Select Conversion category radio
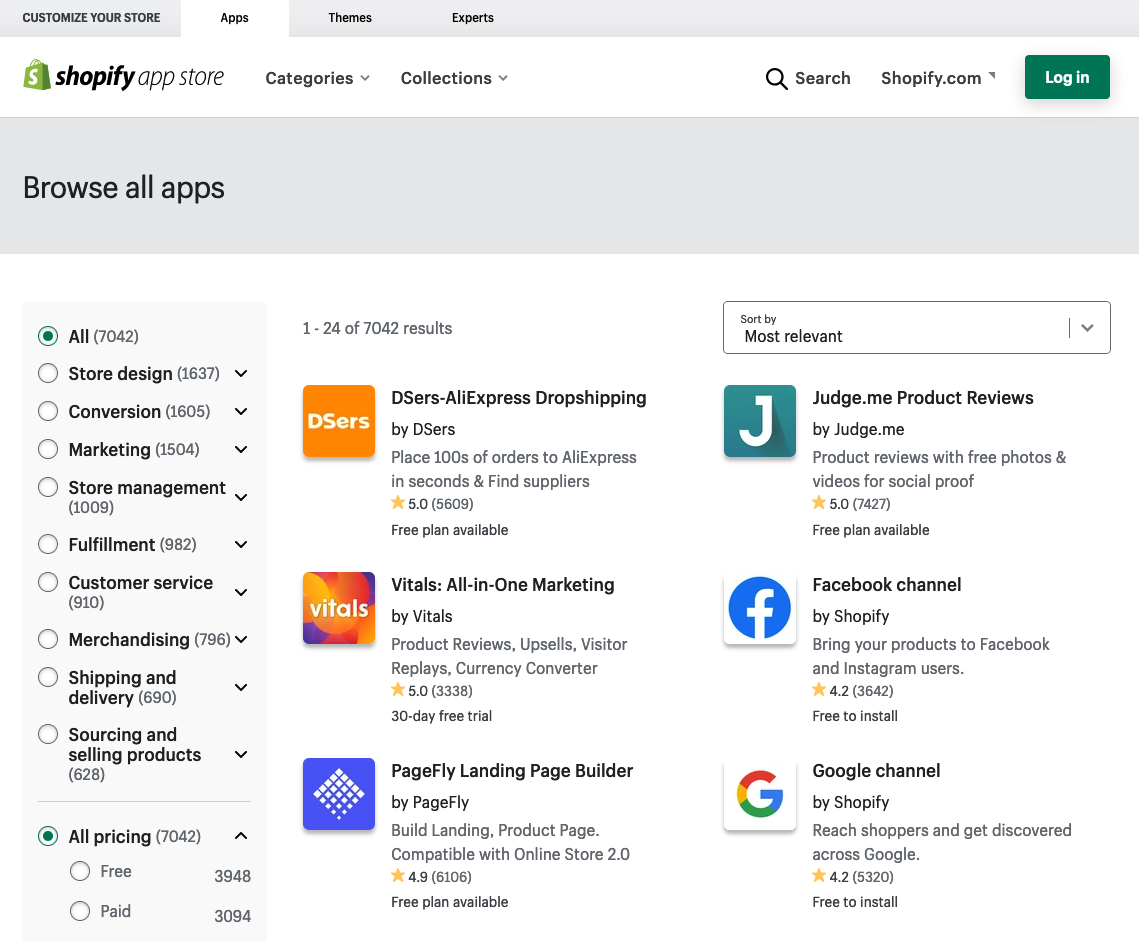Viewport: 1139px width, 942px height. tap(48, 411)
